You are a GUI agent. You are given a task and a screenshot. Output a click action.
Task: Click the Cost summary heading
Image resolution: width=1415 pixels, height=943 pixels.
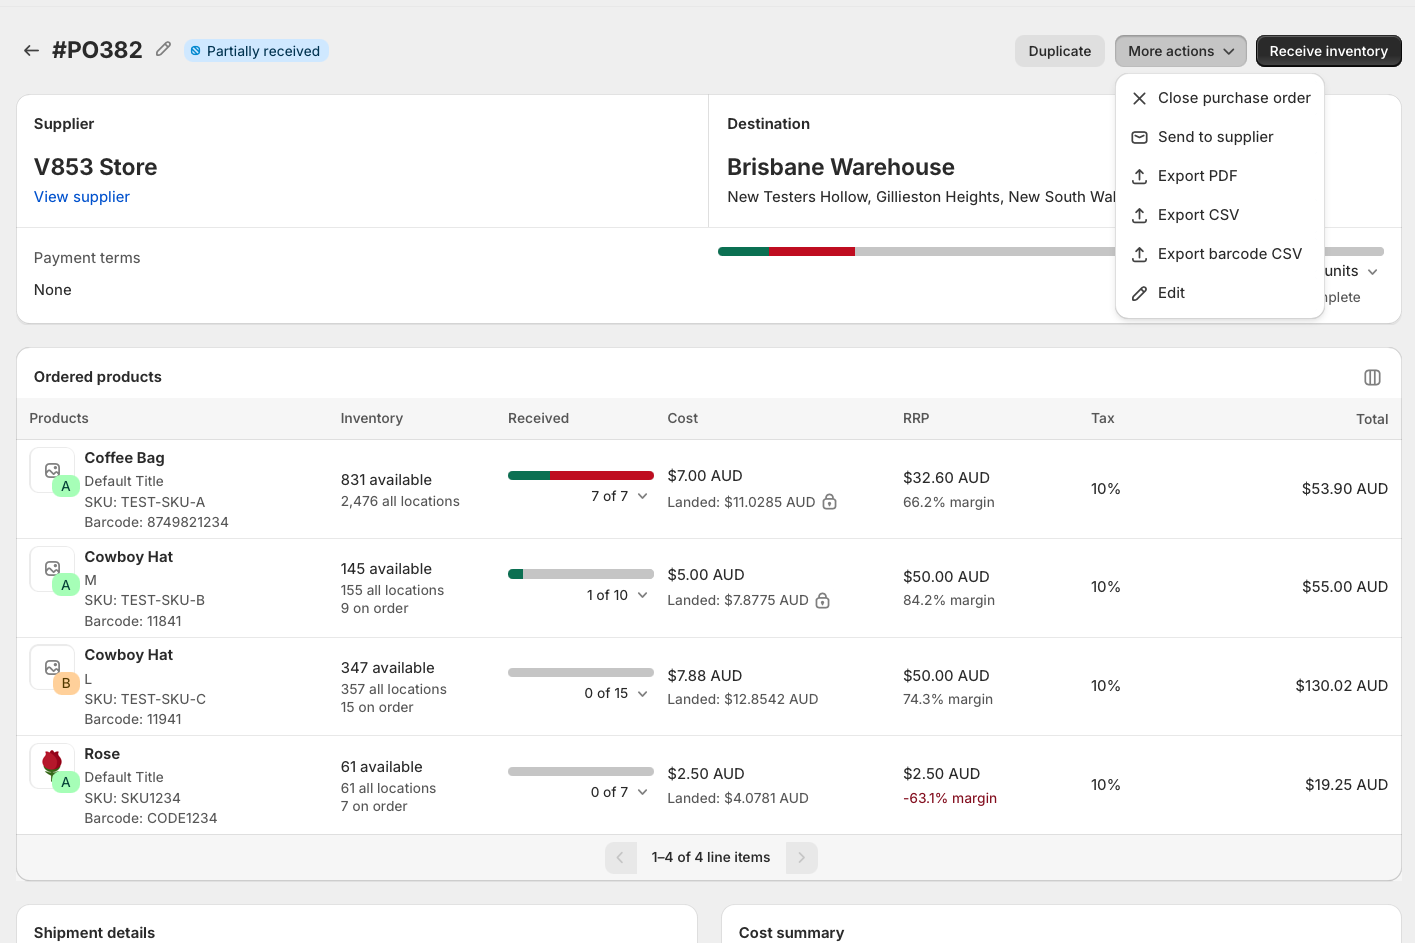(x=791, y=933)
